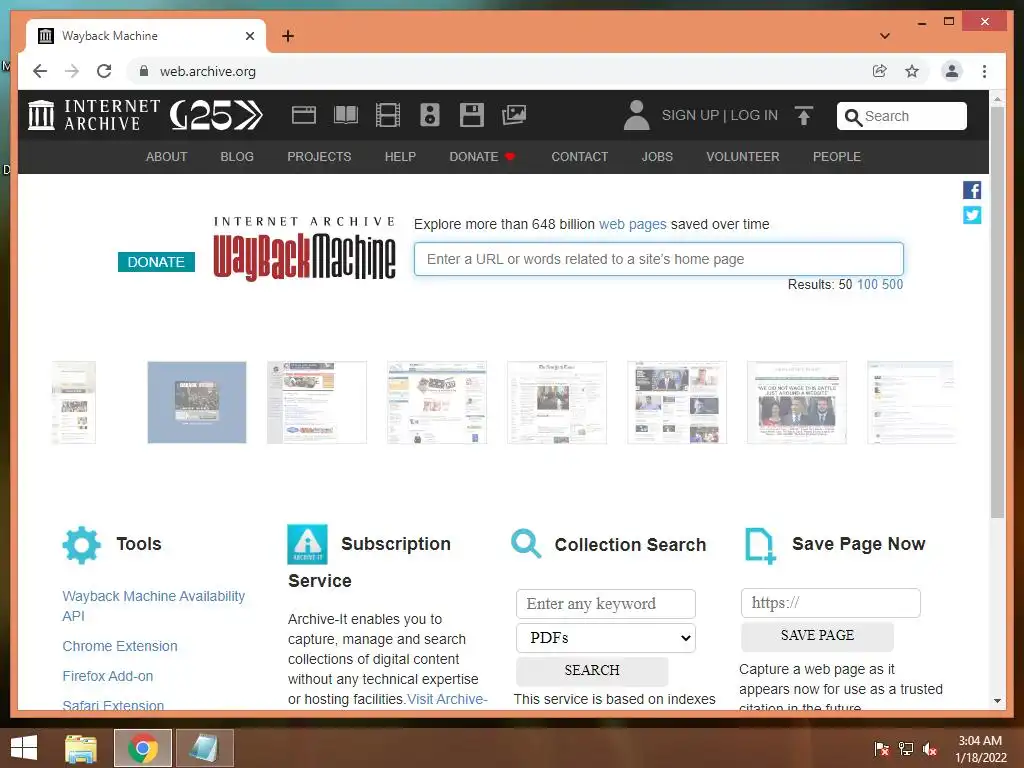This screenshot has width=1024, height=768.
Task: Open Windows Start menu
Action: click(x=24, y=748)
